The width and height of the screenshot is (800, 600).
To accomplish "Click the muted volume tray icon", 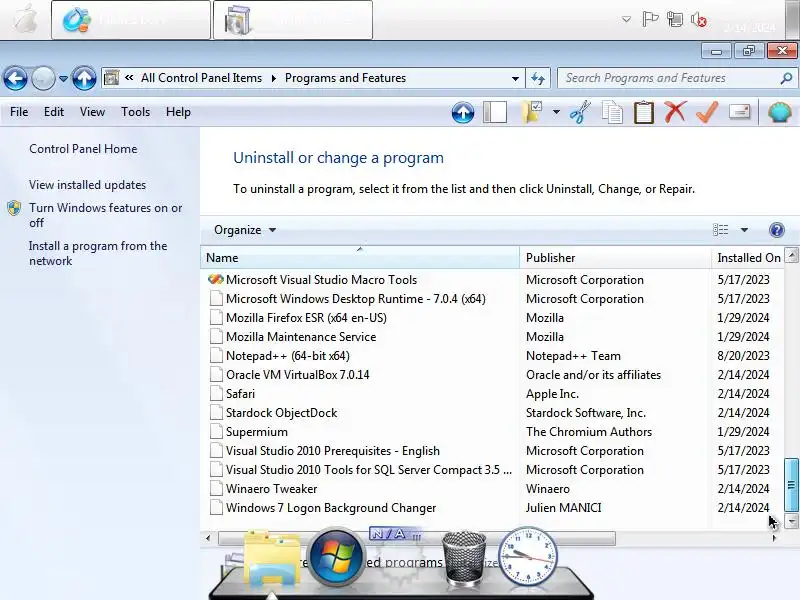I will pos(698,19).
